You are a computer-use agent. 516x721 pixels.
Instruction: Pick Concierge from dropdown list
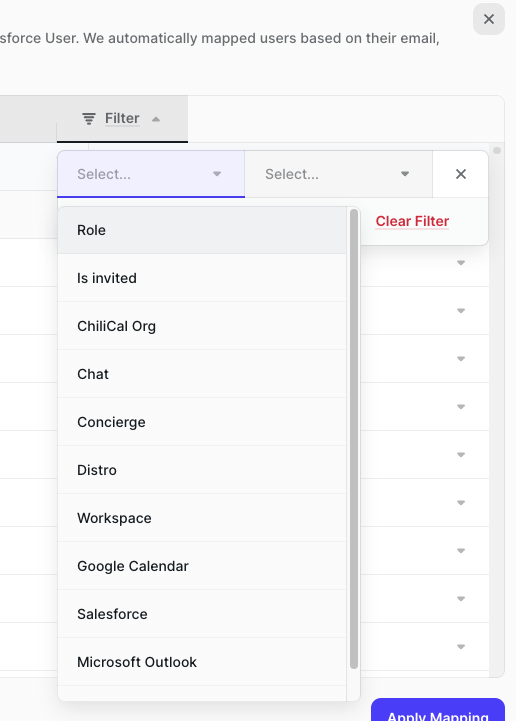(x=202, y=422)
